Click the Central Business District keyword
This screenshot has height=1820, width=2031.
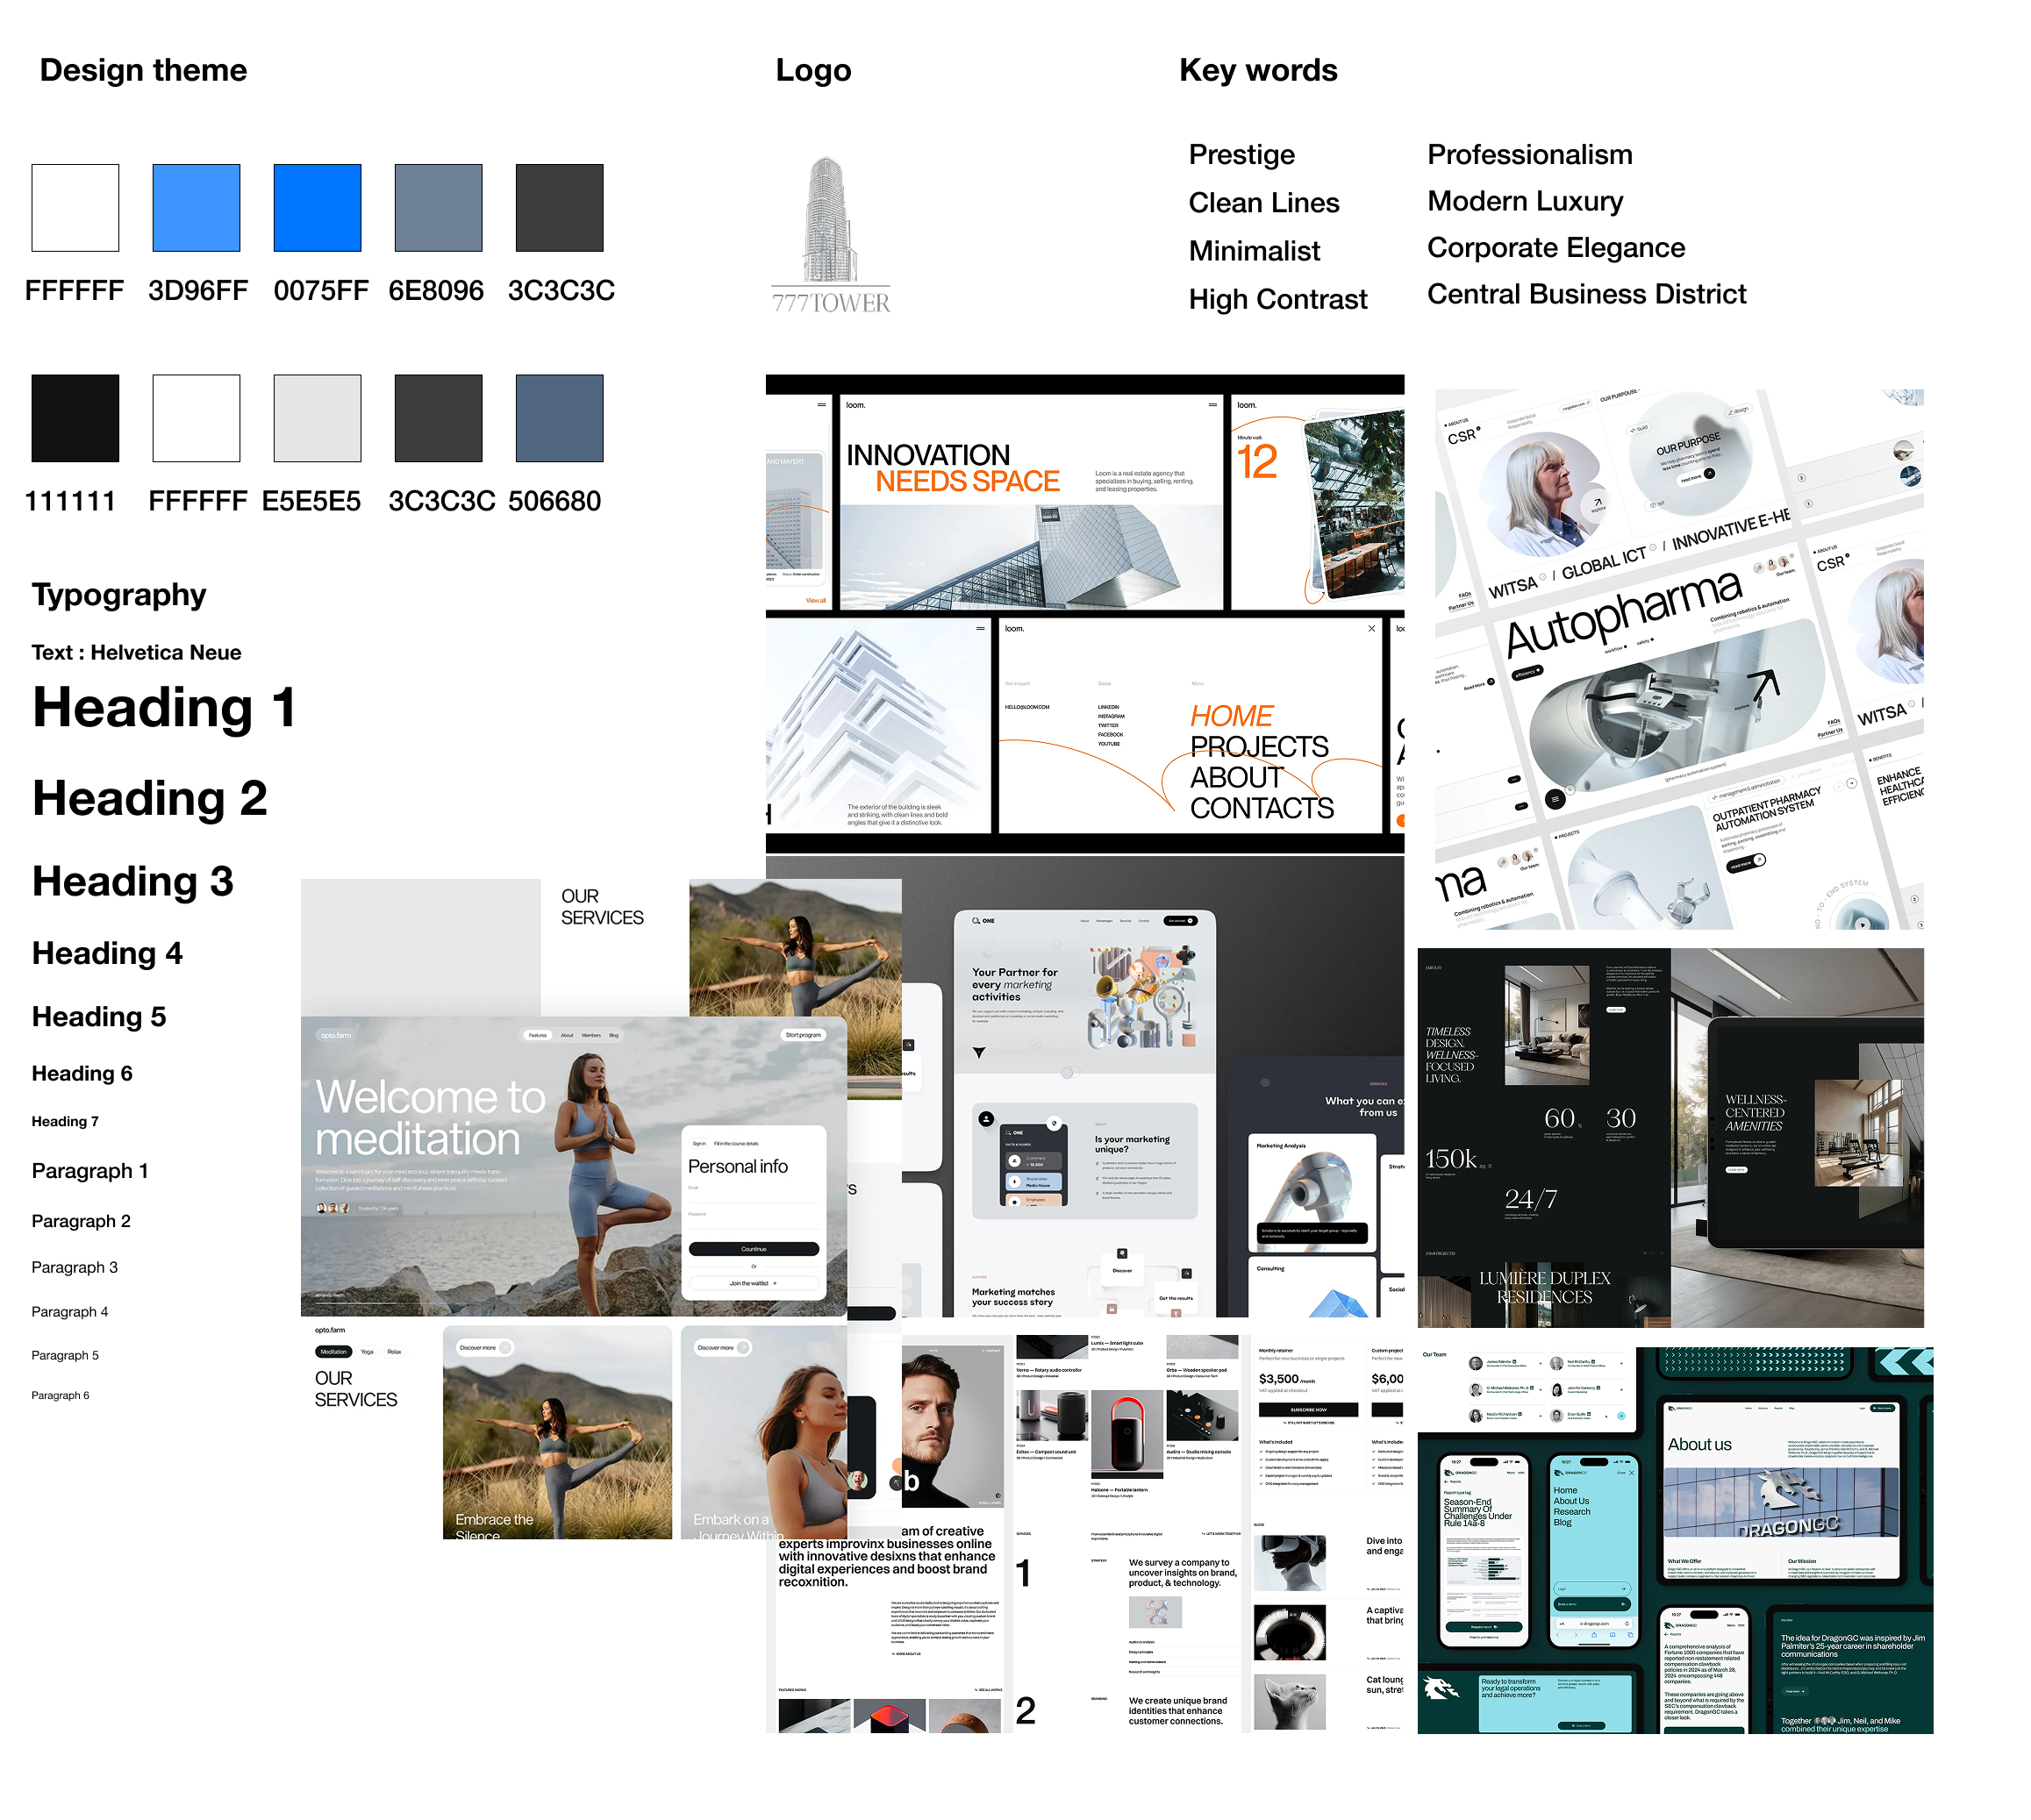tap(1585, 294)
